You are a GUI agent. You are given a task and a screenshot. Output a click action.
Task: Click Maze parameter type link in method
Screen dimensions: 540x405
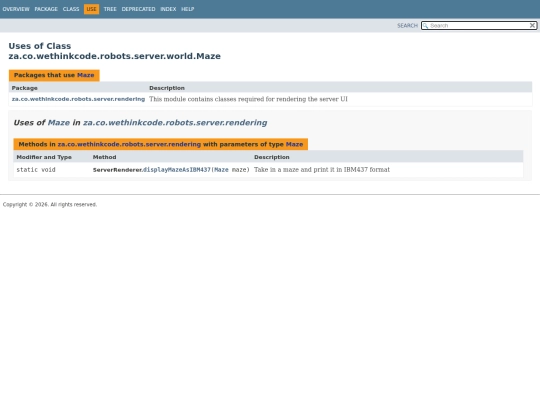click(221, 170)
